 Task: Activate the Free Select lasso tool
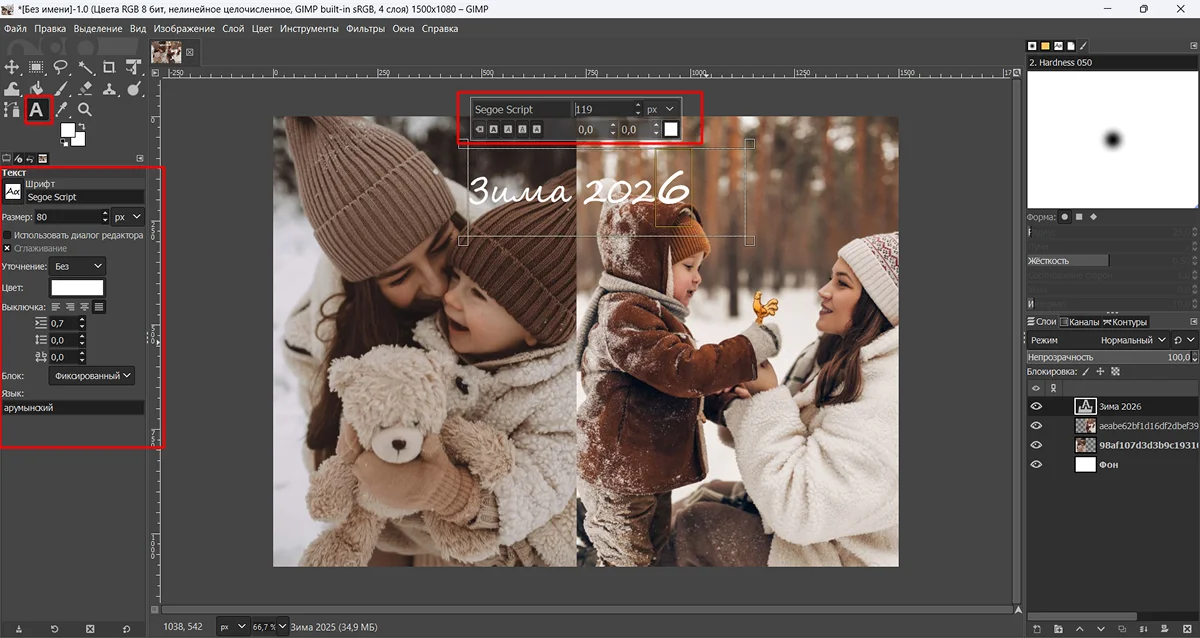click(x=60, y=67)
